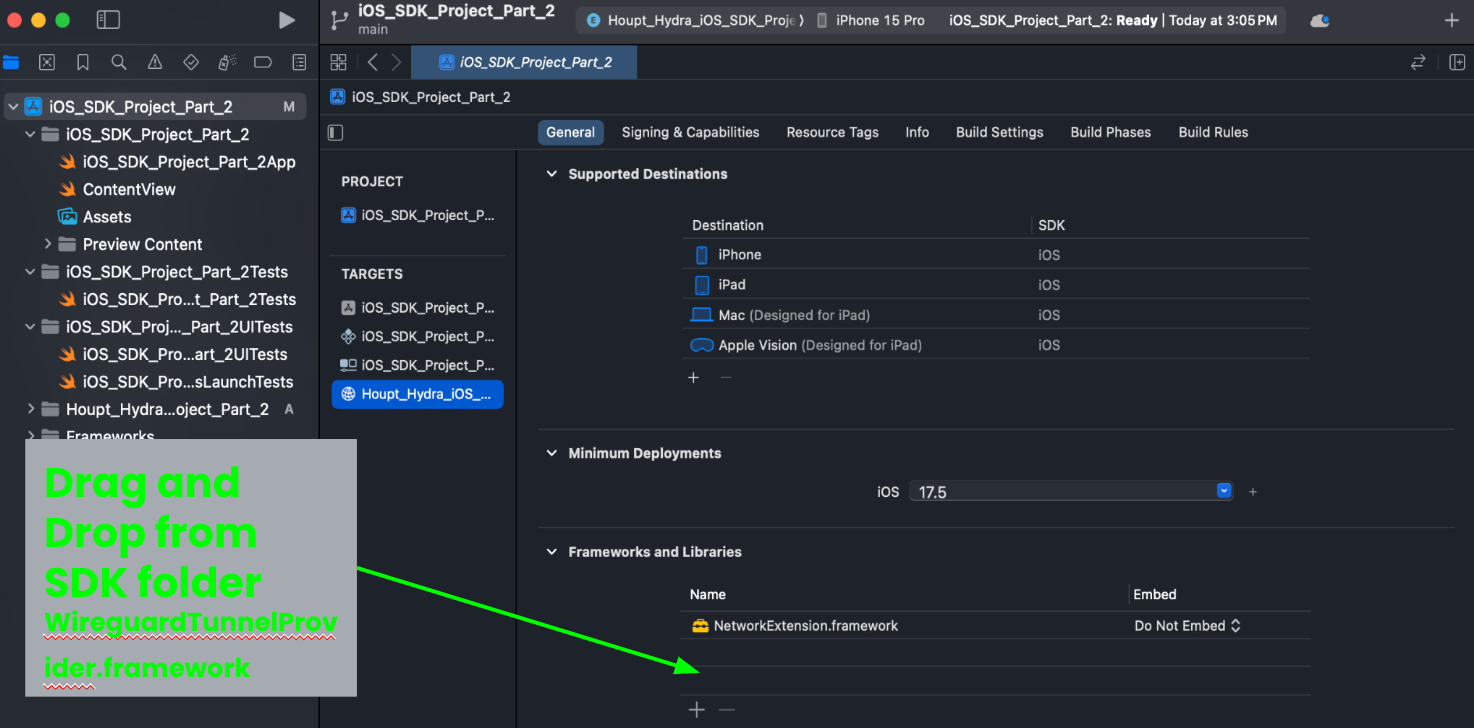Select iOS_SDK_Pro...sLaunchTests file
1474x728 pixels.
(x=188, y=382)
